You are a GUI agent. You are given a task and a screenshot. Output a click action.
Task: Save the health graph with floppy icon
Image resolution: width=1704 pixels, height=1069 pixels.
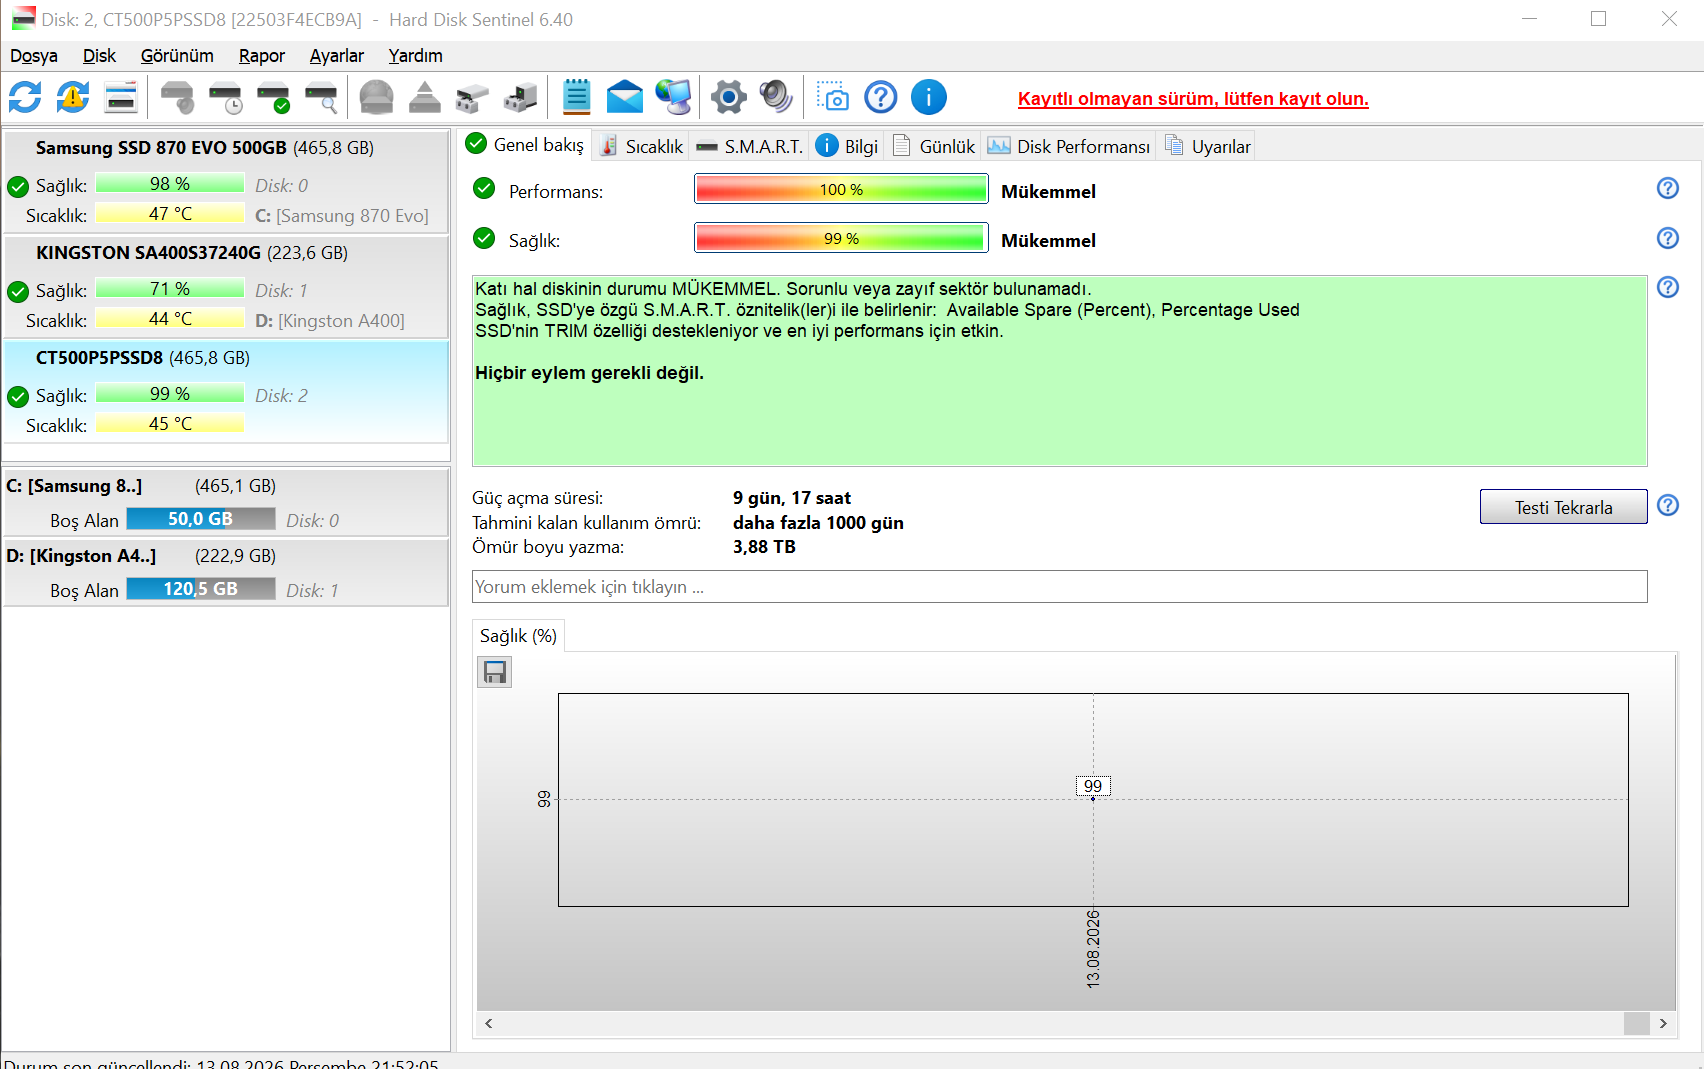click(x=495, y=672)
